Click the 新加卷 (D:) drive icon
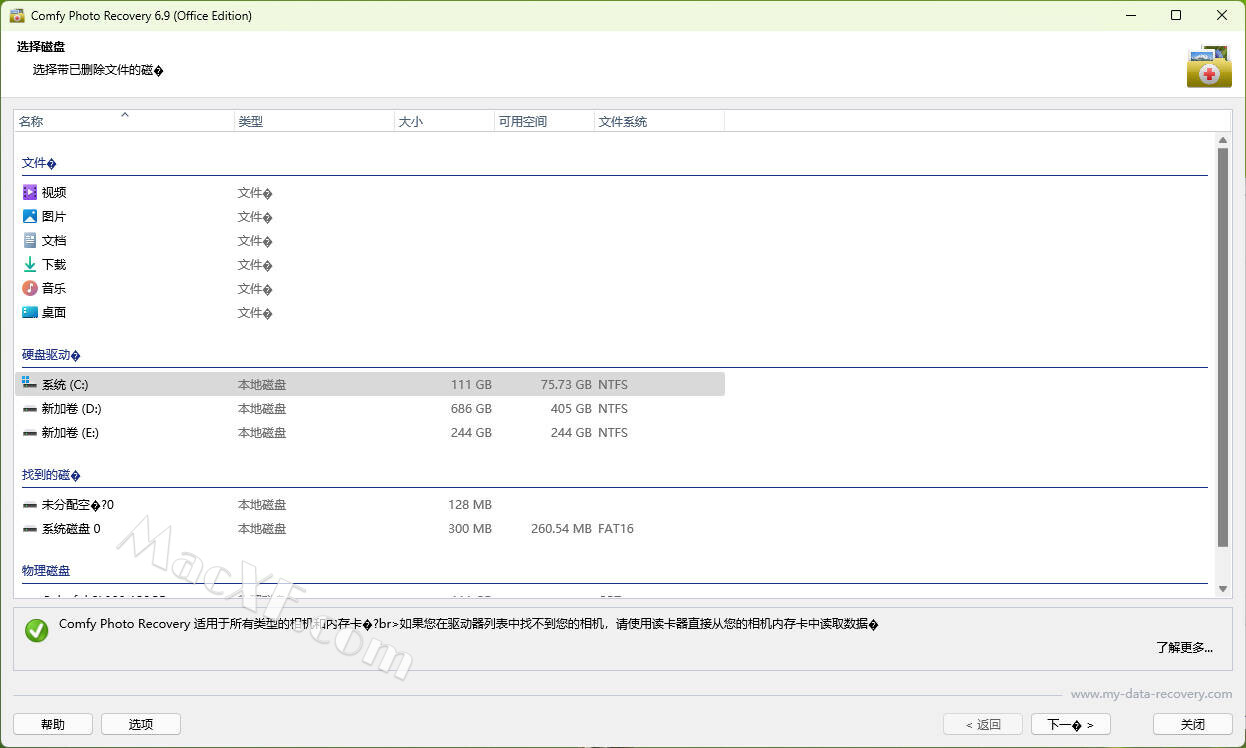 click(30, 408)
